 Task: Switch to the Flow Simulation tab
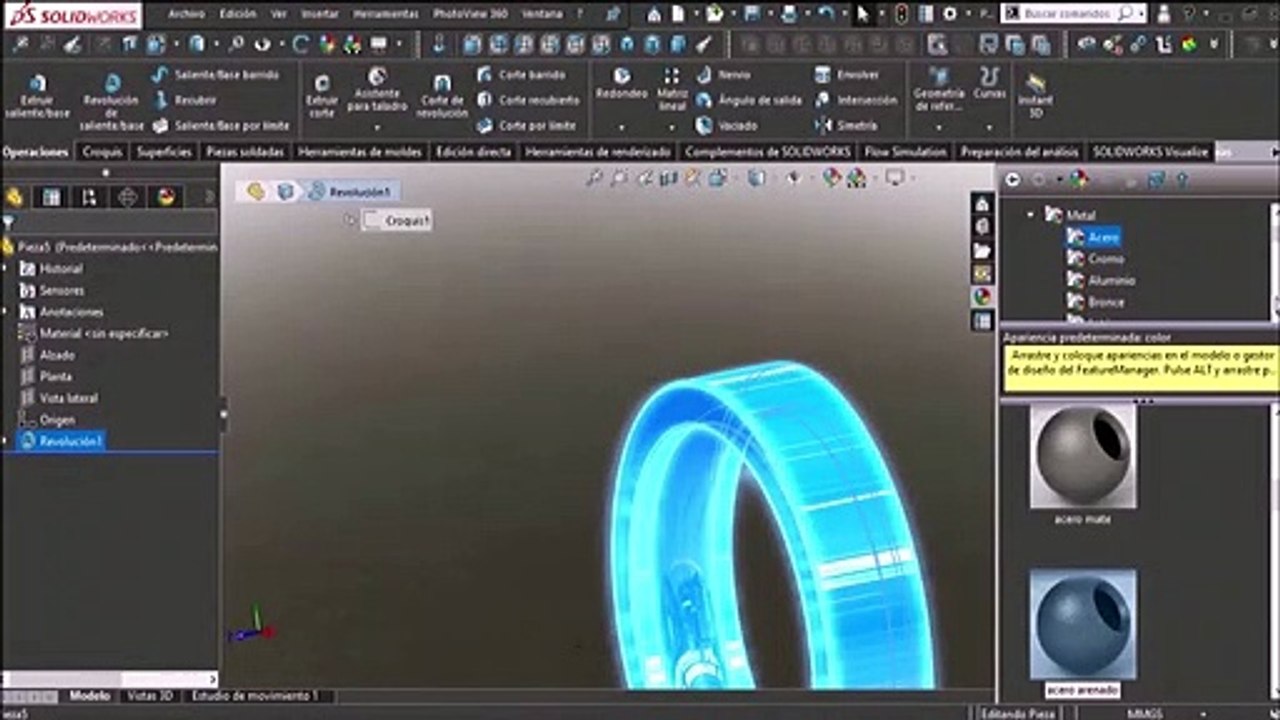click(x=906, y=152)
